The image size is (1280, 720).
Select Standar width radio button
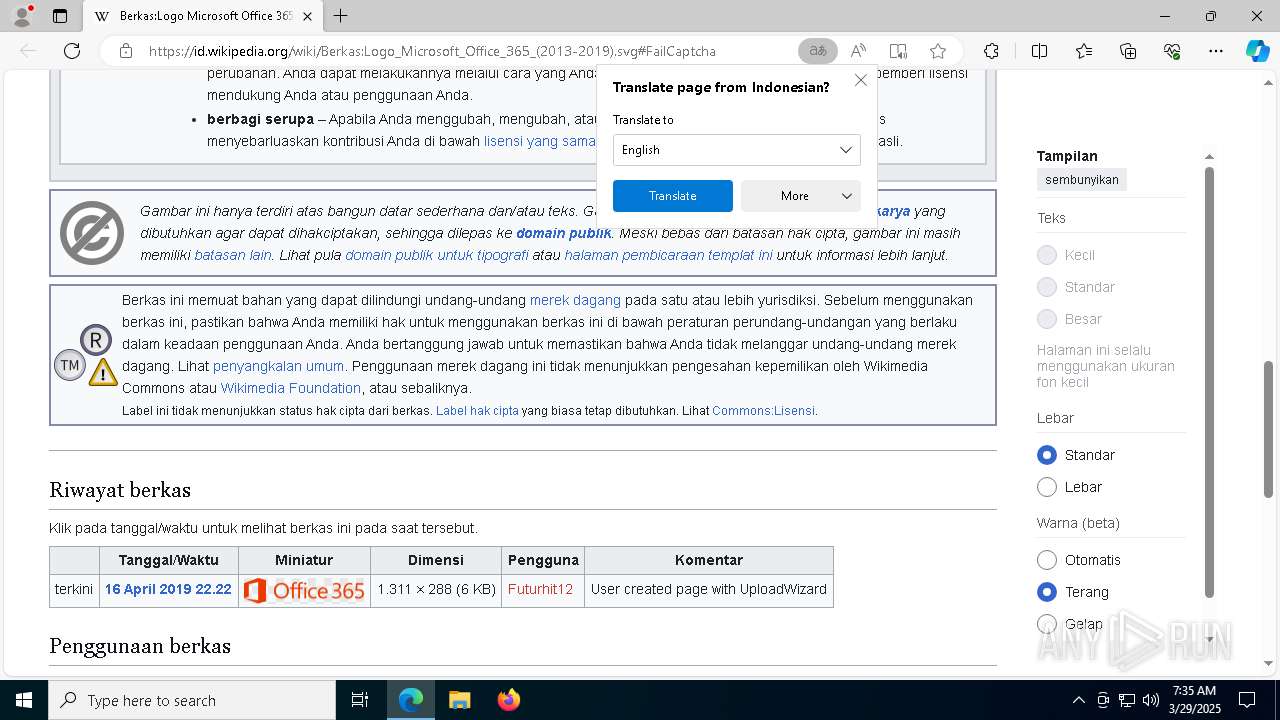pos(1047,455)
